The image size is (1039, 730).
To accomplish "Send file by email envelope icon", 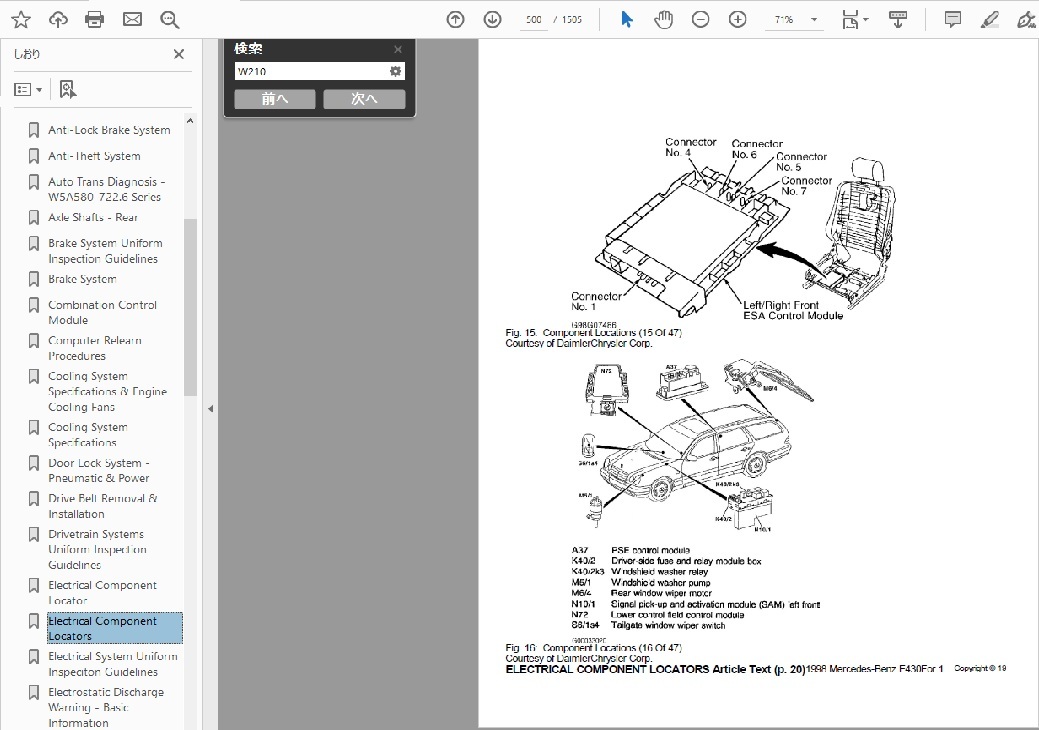I will 132,20.
